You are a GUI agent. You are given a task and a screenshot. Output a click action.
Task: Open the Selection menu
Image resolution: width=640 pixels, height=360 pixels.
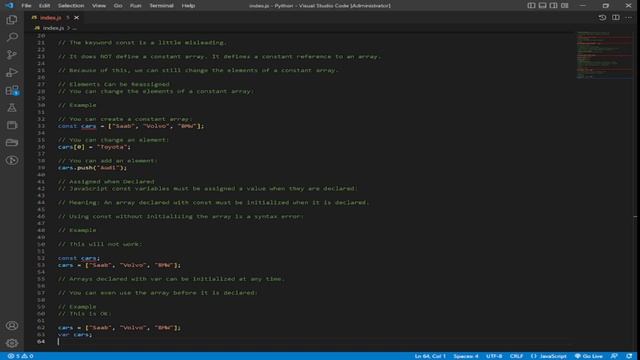pos(71,5)
